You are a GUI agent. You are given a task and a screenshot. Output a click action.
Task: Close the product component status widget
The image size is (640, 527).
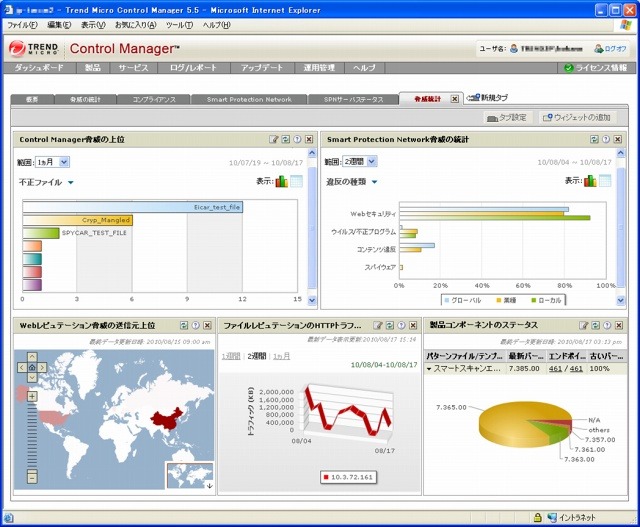619,325
